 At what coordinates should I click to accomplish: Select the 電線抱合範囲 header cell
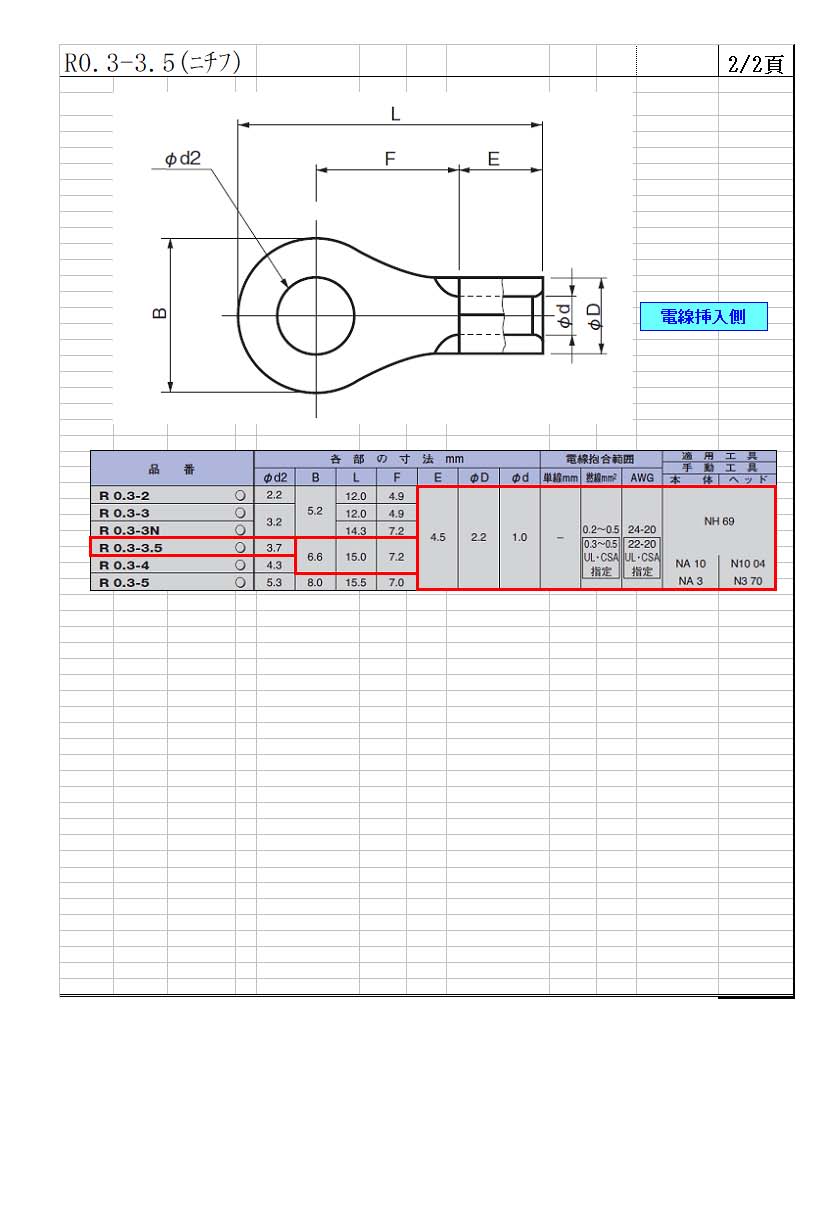(x=600, y=459)
